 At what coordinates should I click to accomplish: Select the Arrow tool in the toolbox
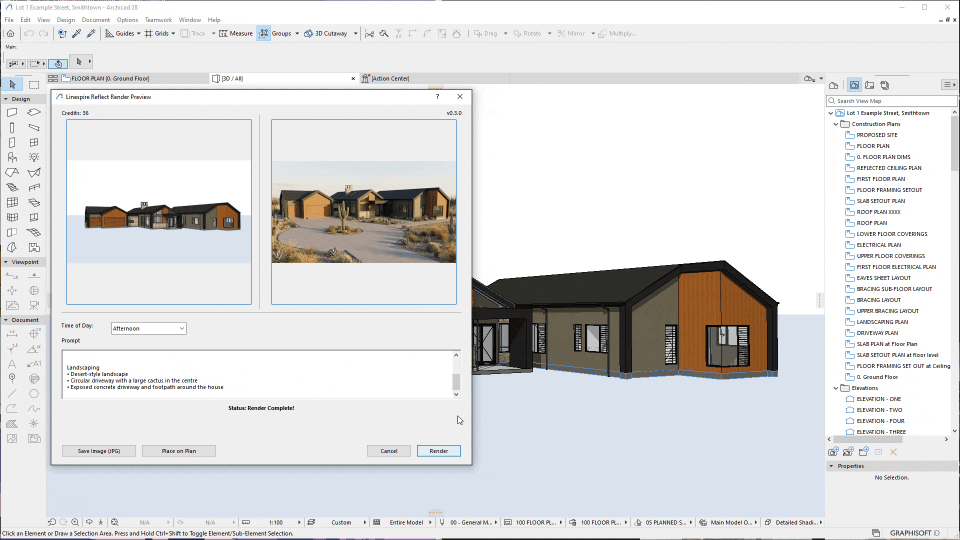[x=12, y=85]
